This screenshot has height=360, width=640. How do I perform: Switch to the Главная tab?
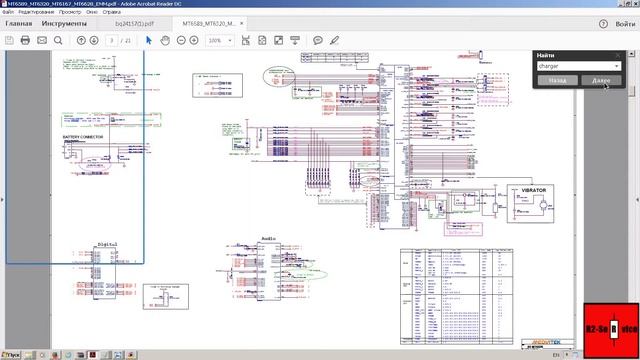pos(18,24)
